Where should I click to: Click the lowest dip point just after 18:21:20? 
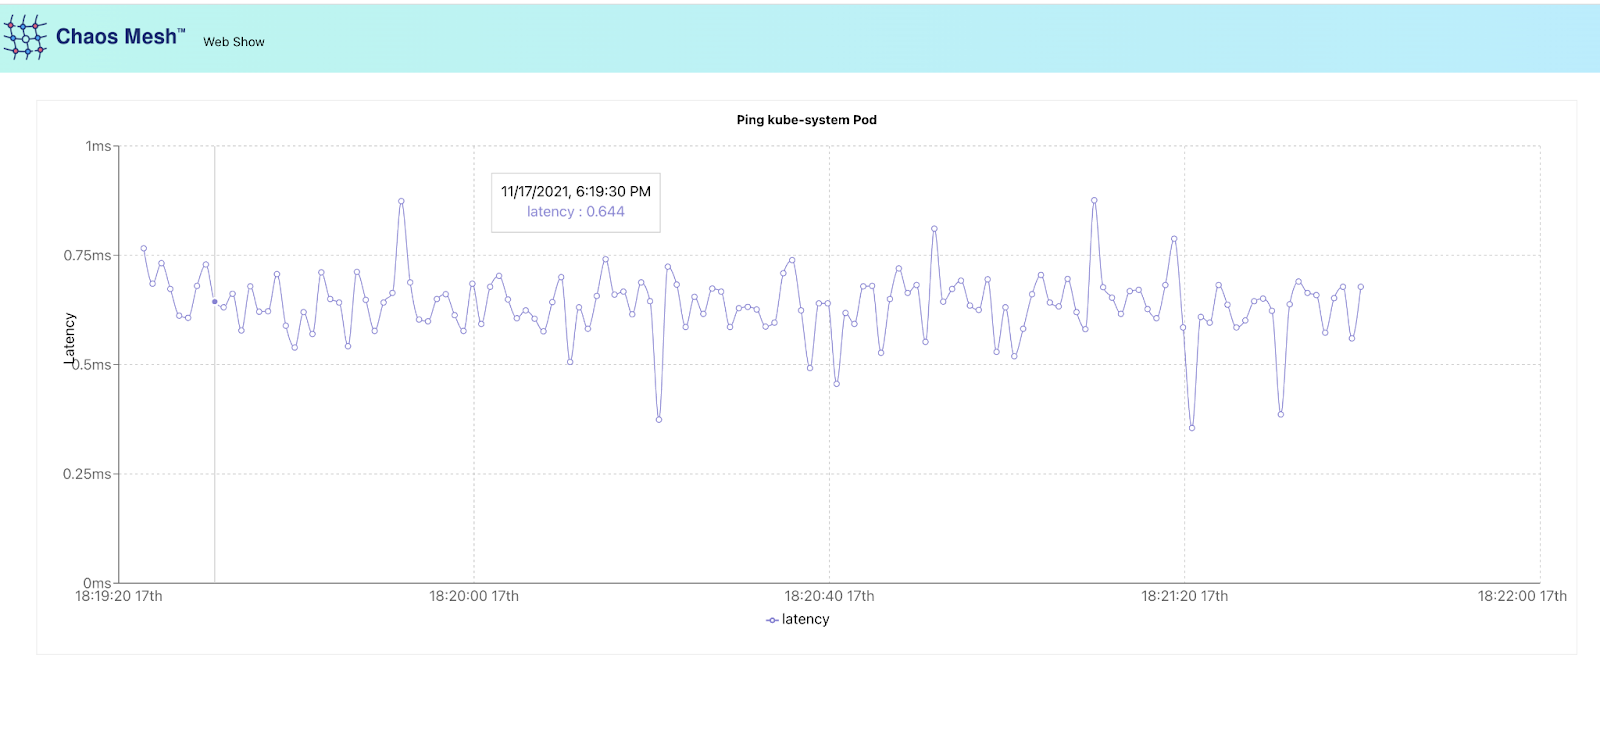click(1192, 428)
